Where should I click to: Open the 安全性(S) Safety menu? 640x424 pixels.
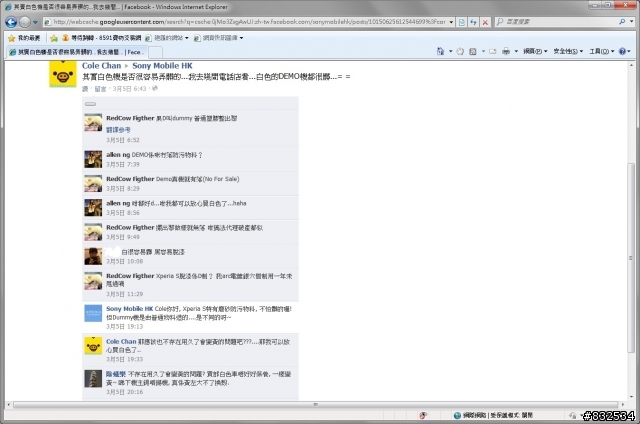click(x=568, y=51)
